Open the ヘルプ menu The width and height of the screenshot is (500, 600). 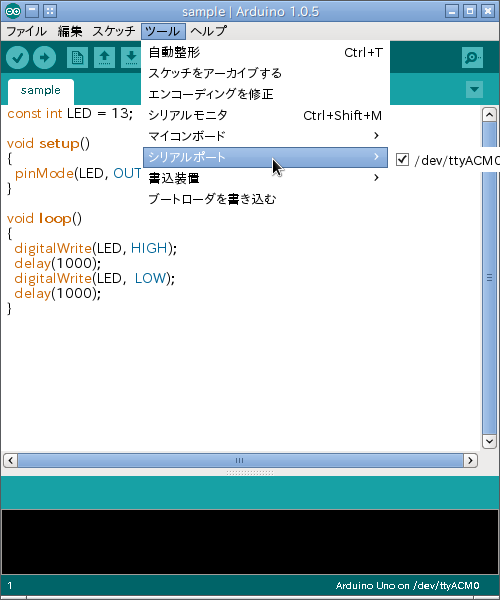pos(208,31)
